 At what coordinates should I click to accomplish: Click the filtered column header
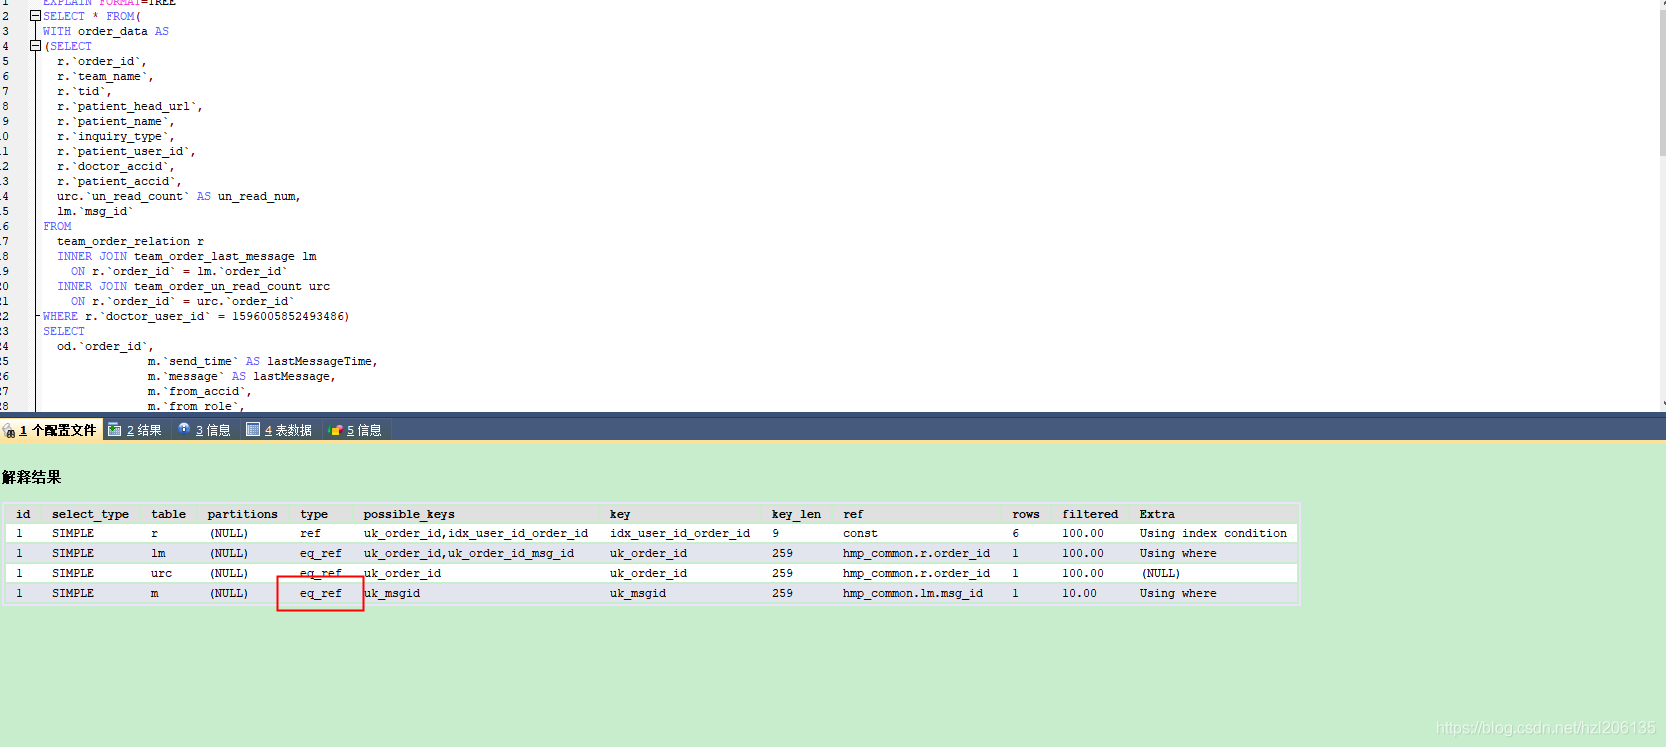(x=1090, y=514)
